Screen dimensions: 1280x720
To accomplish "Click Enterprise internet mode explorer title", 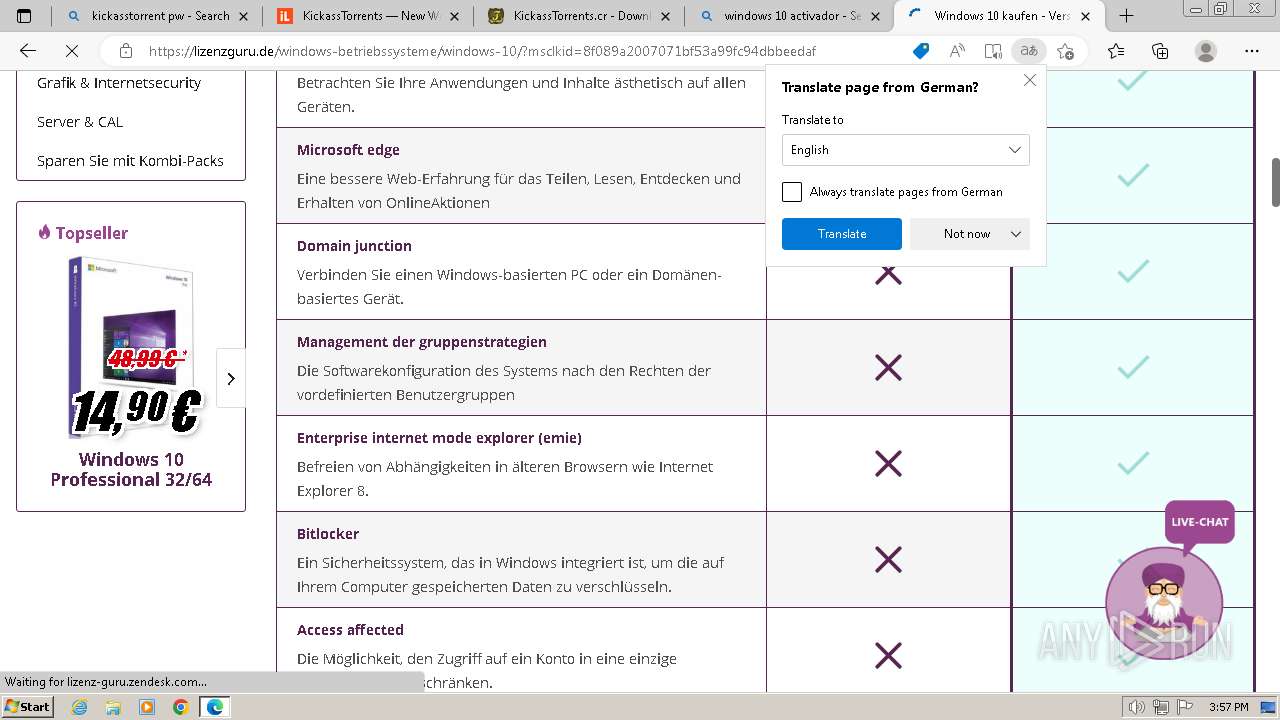I will point(439,438).
